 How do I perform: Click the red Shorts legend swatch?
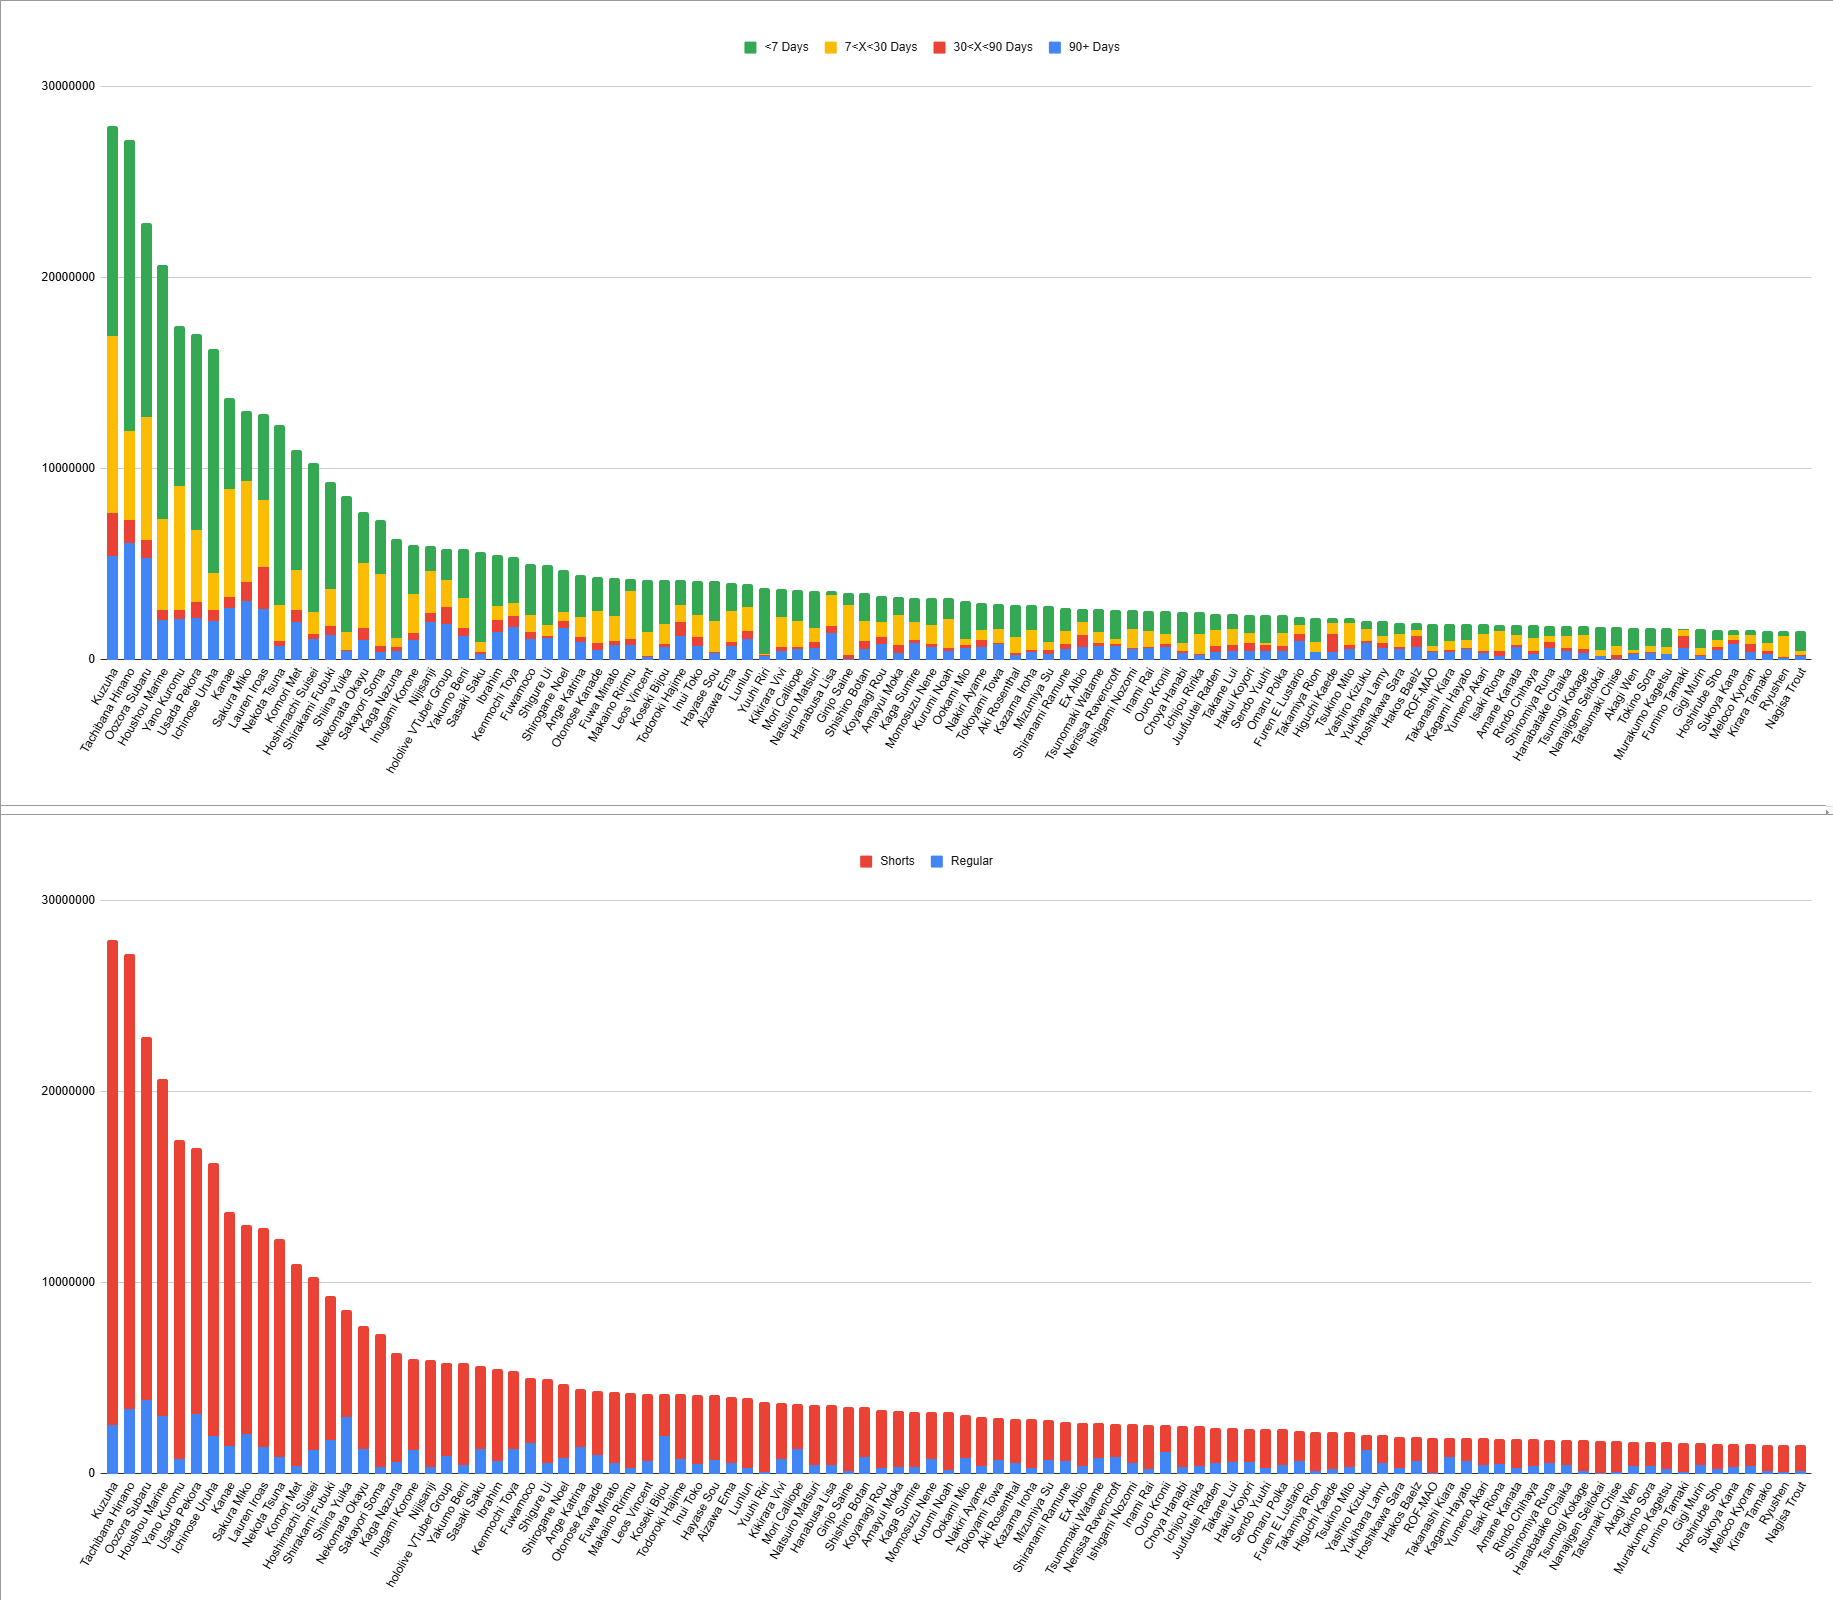pyautogui.click(x=866, y=861)
